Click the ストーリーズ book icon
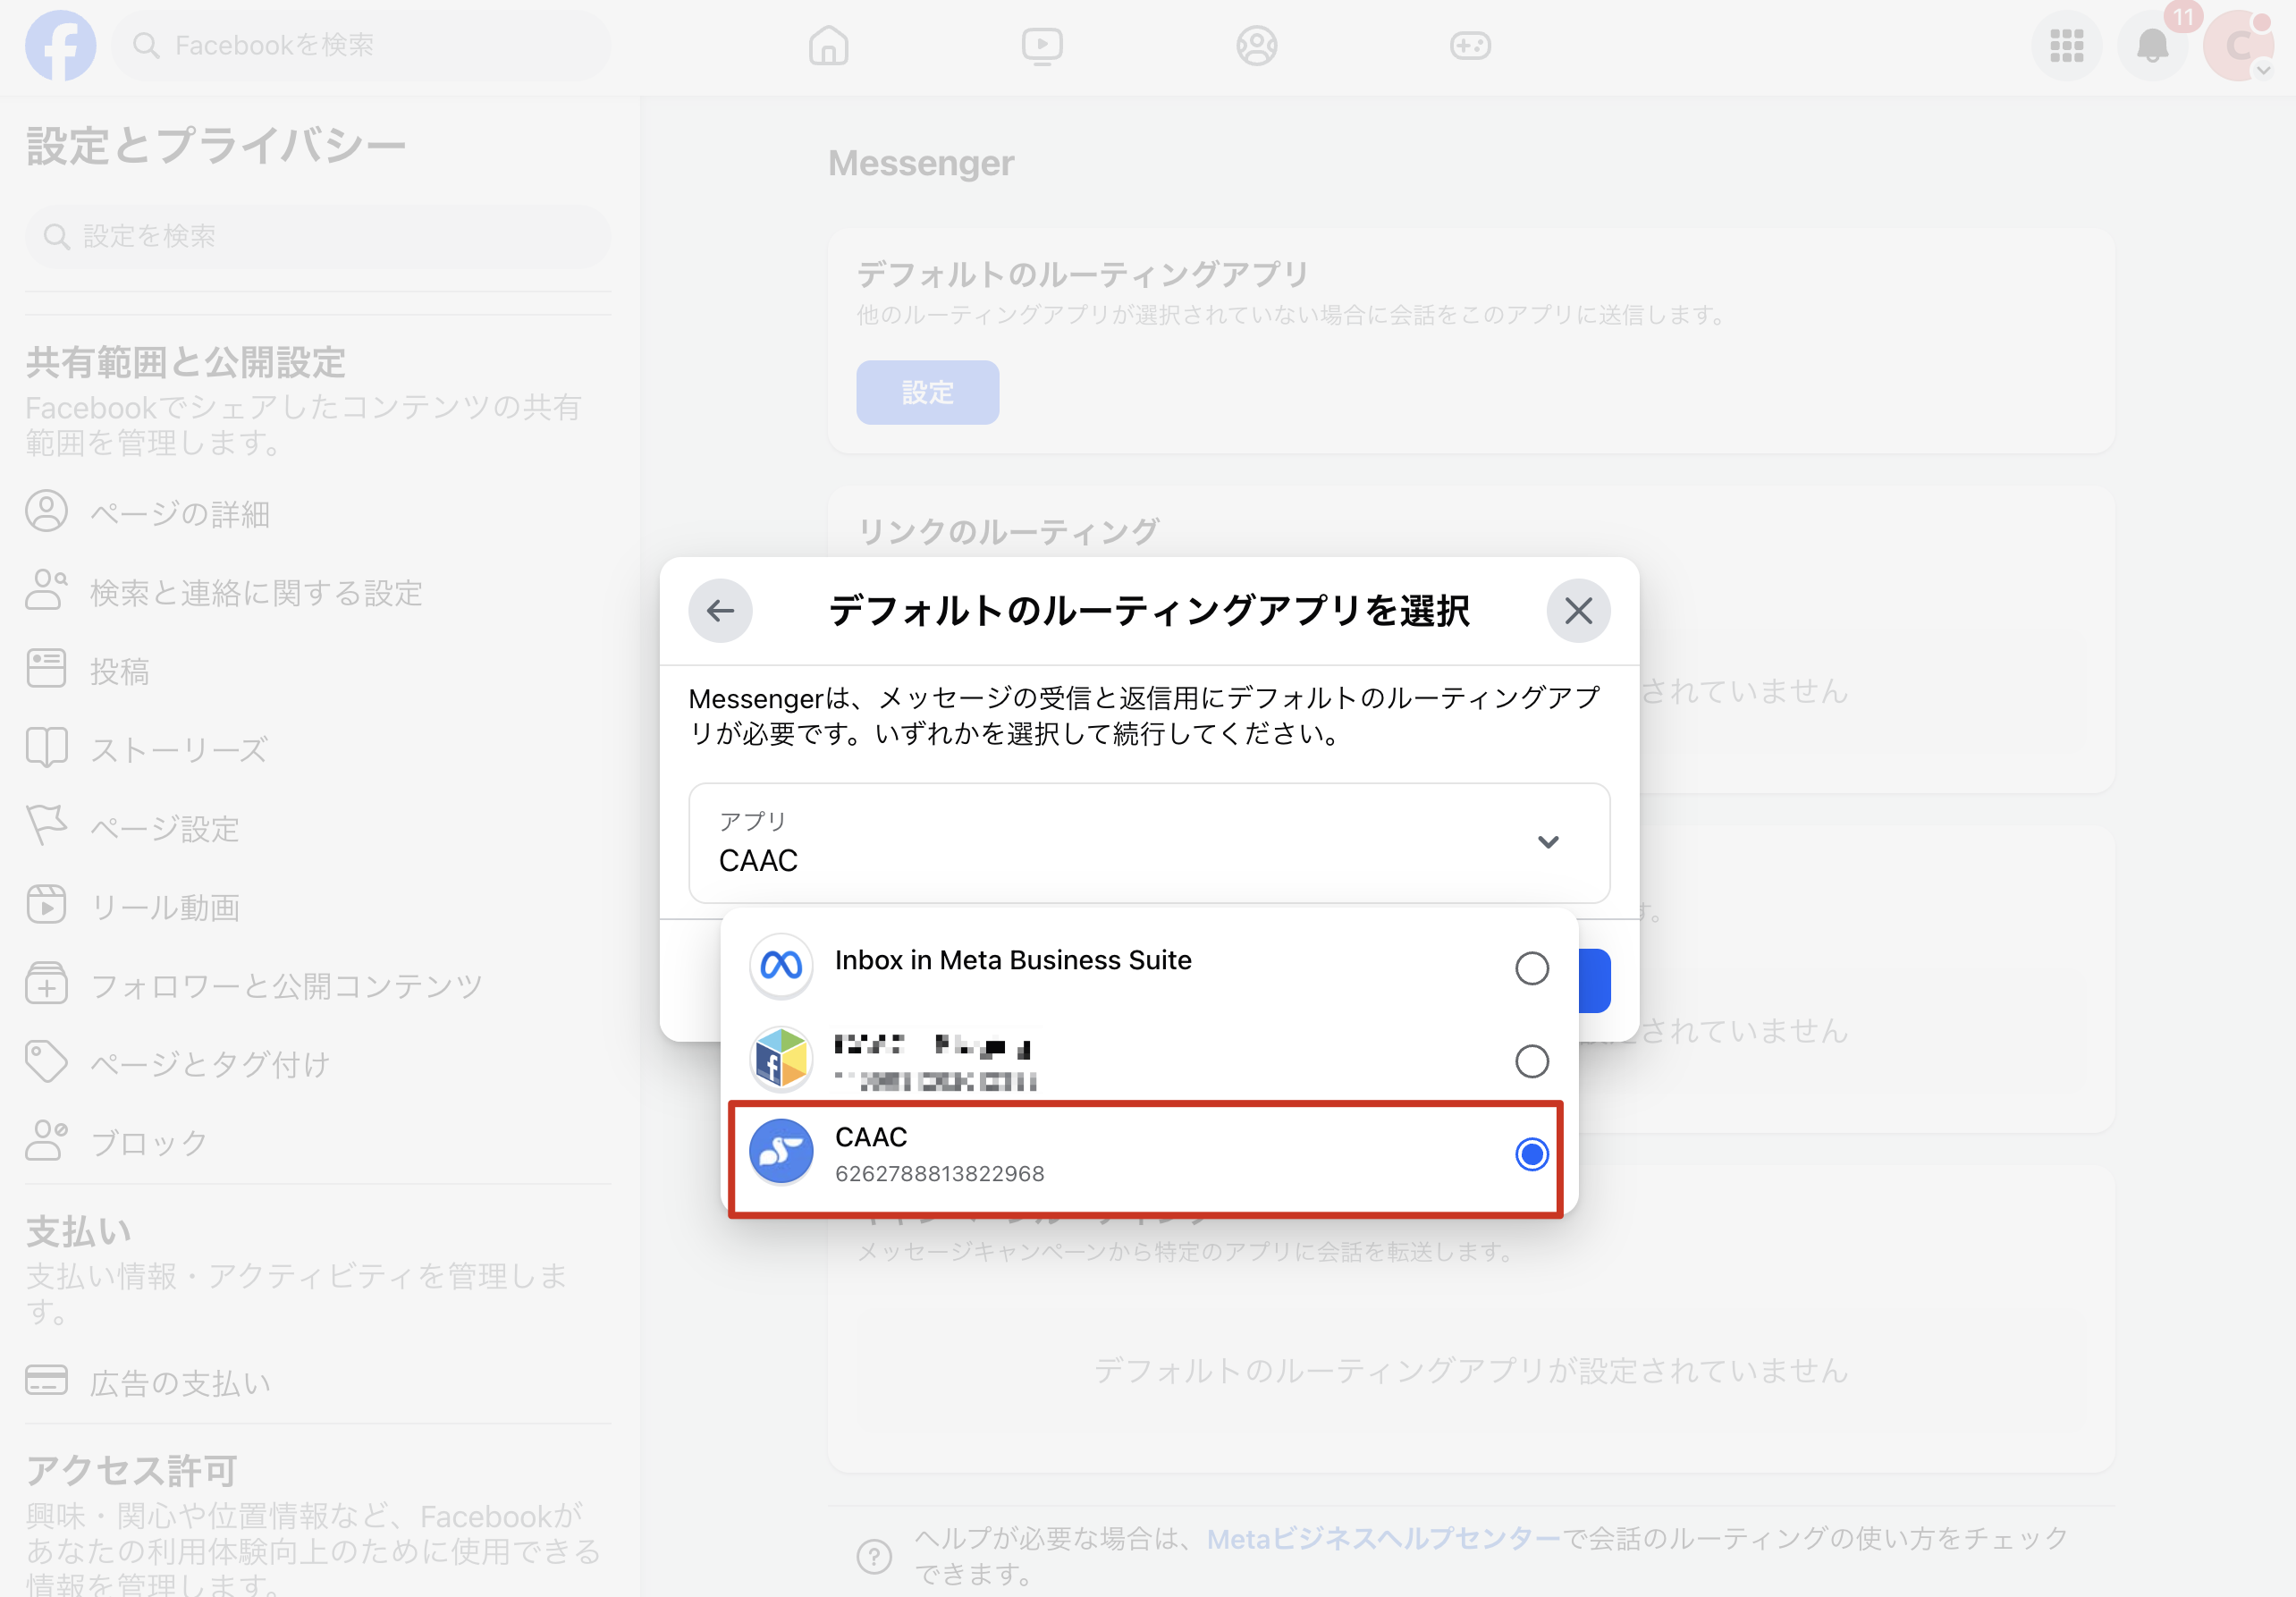This screenshot has width=2296, height=1597. 46,747
